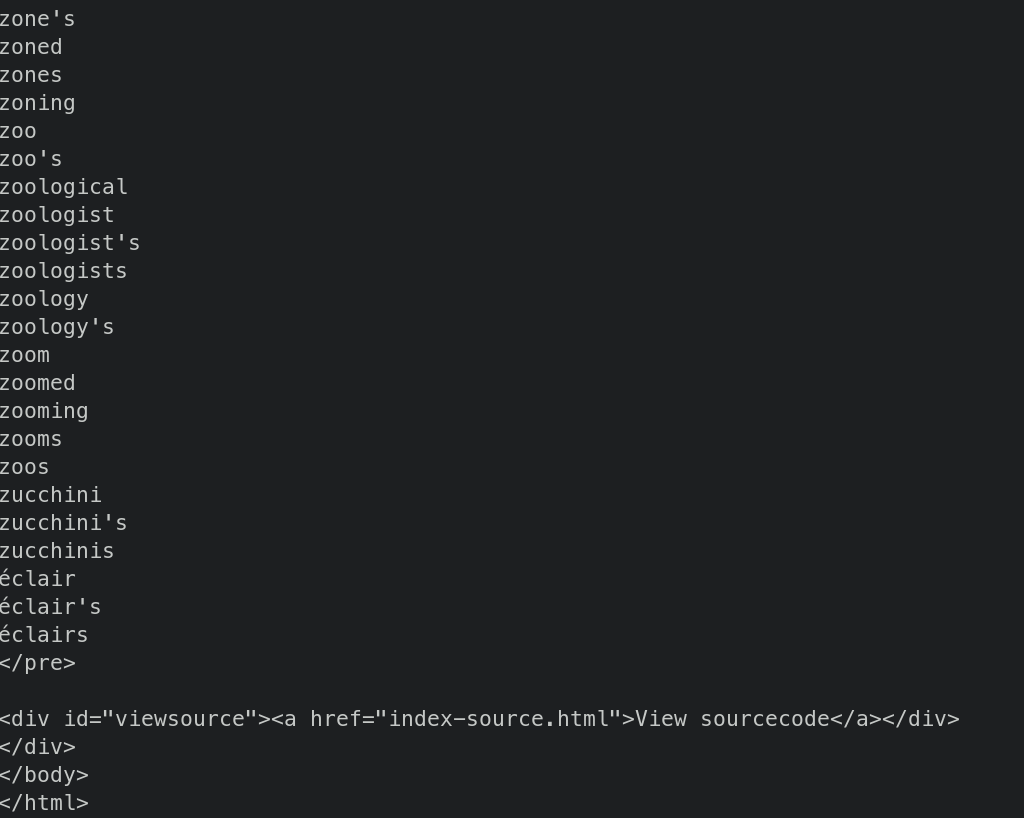Click the line reading "zoned"
The height and width of the screenshot is (818, 1024).
click(31, 47)
